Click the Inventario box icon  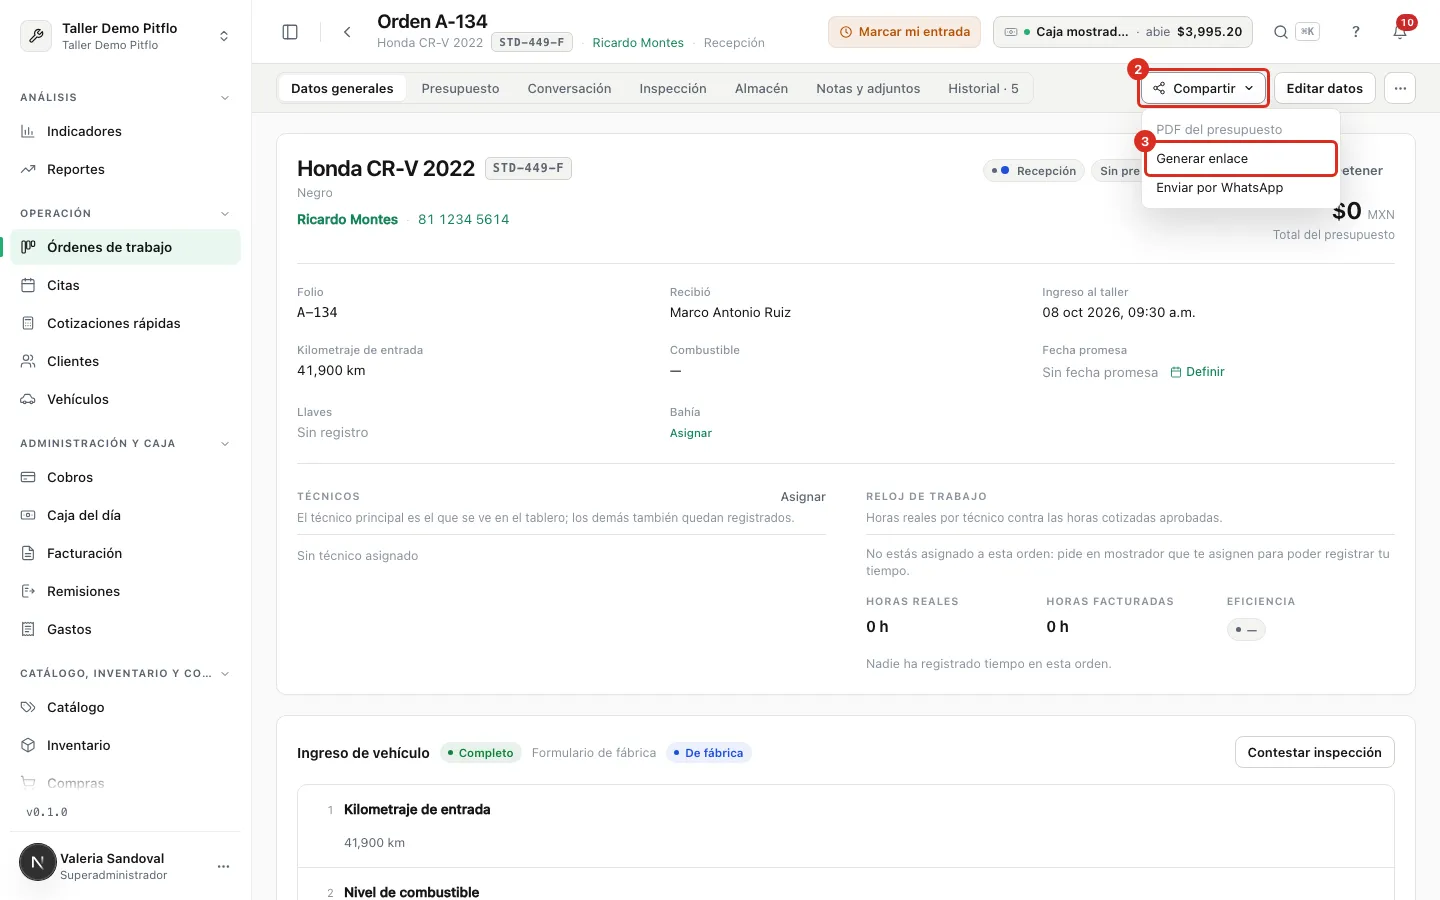click(28, 745)
